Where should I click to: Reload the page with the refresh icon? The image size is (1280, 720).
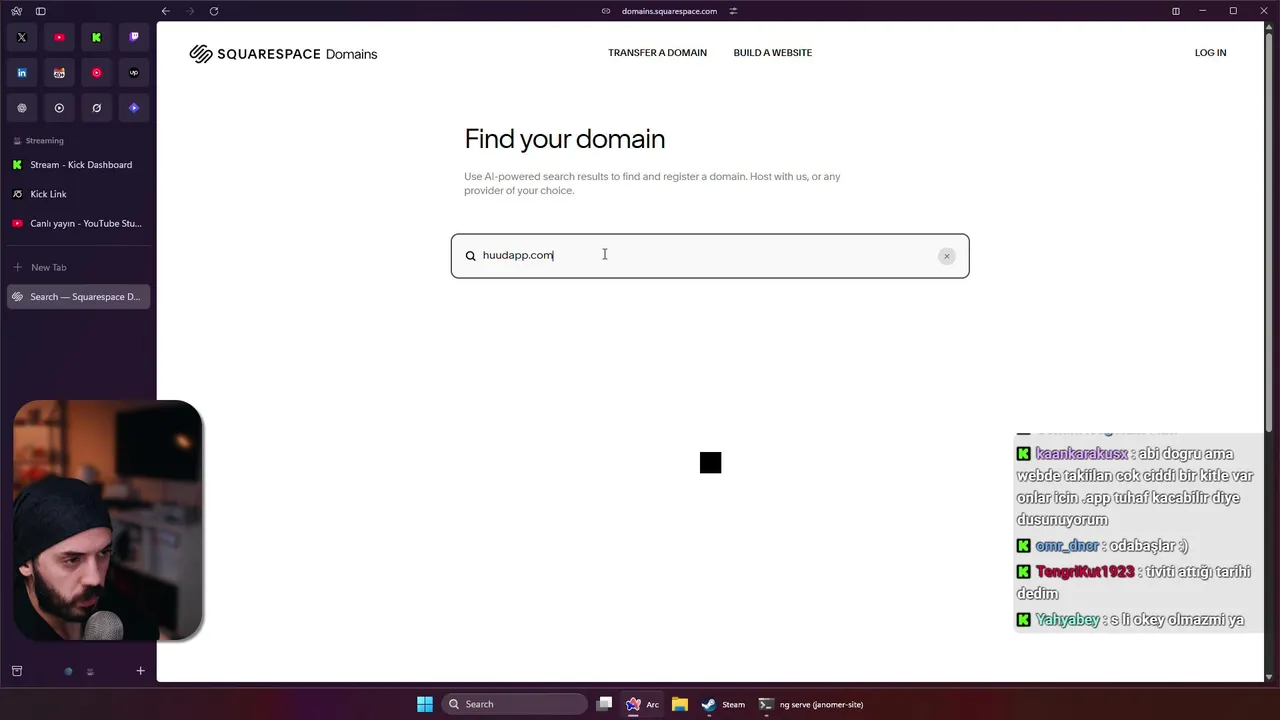214,11
